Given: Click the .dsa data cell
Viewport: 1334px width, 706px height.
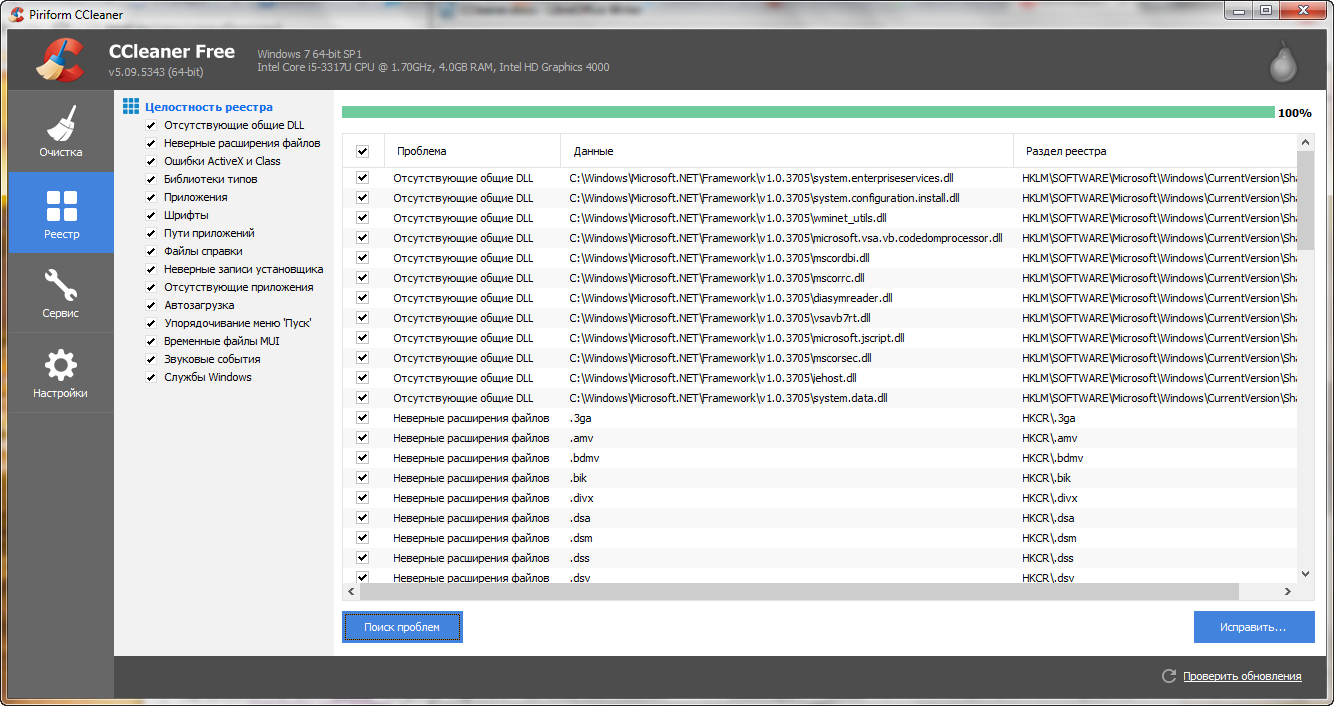Looking at the screenshot, I should click(x=581, y=518).
